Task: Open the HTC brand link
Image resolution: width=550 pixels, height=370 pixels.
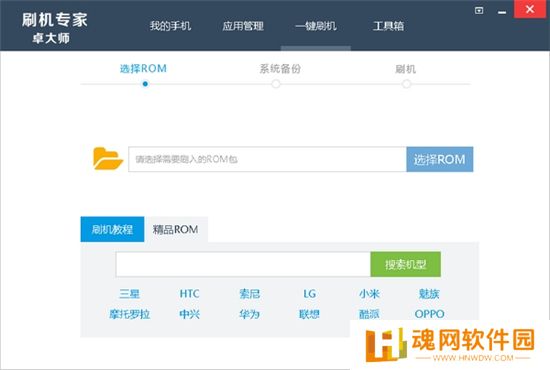Action: (x=189, y=294)
